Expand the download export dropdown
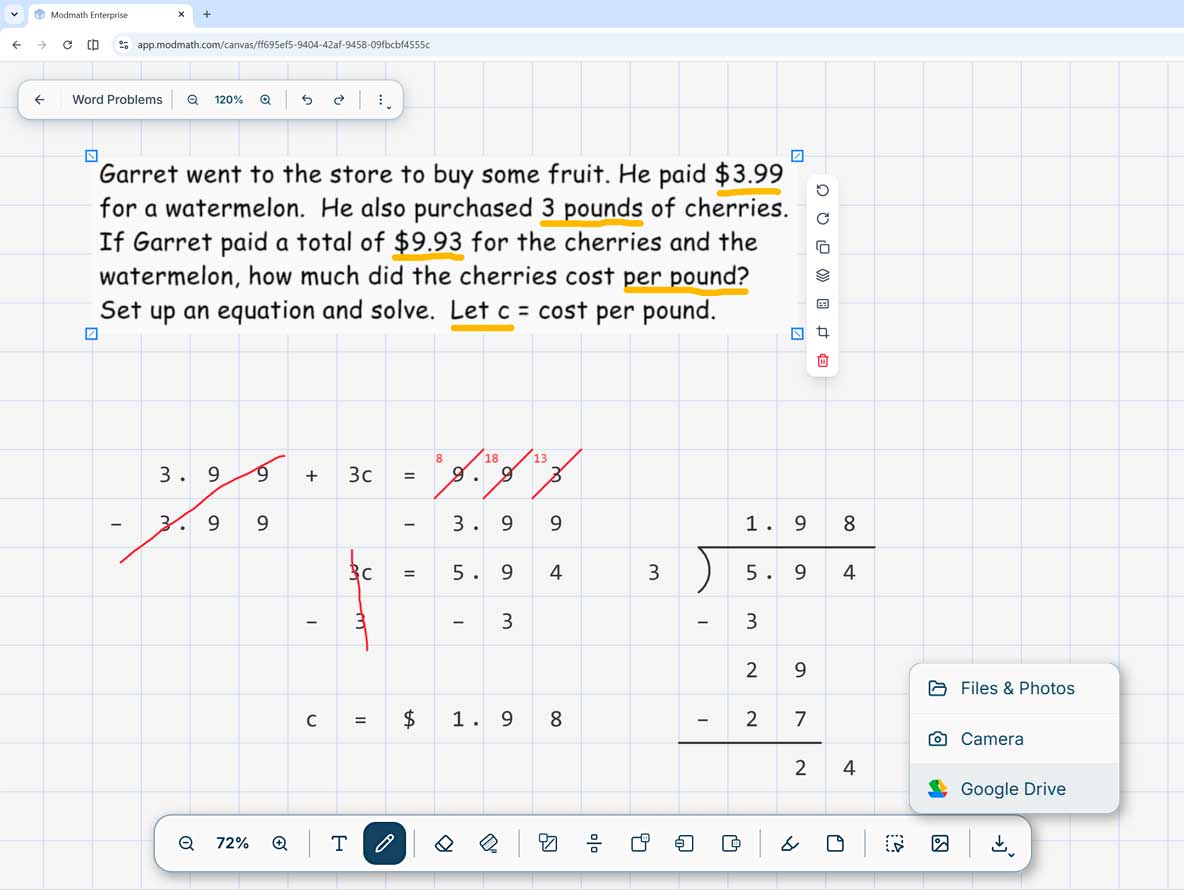 click(x=1002, y=844)
